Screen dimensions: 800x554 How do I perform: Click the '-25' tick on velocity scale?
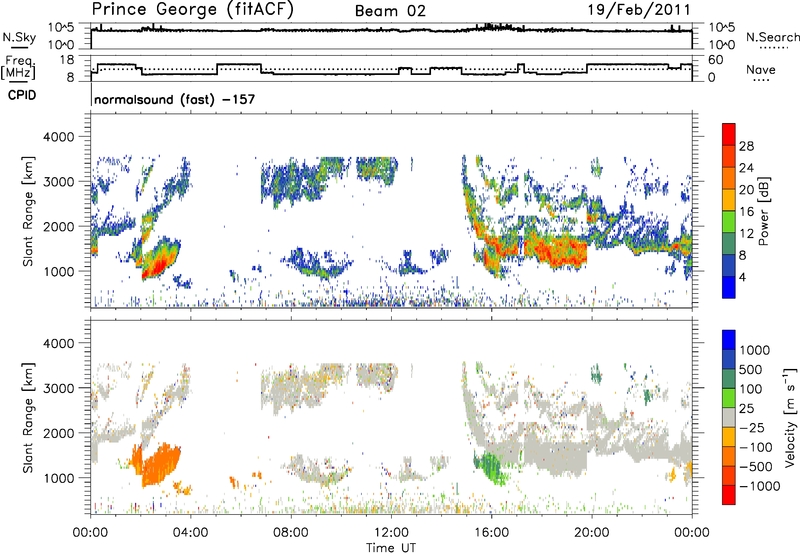752,427
